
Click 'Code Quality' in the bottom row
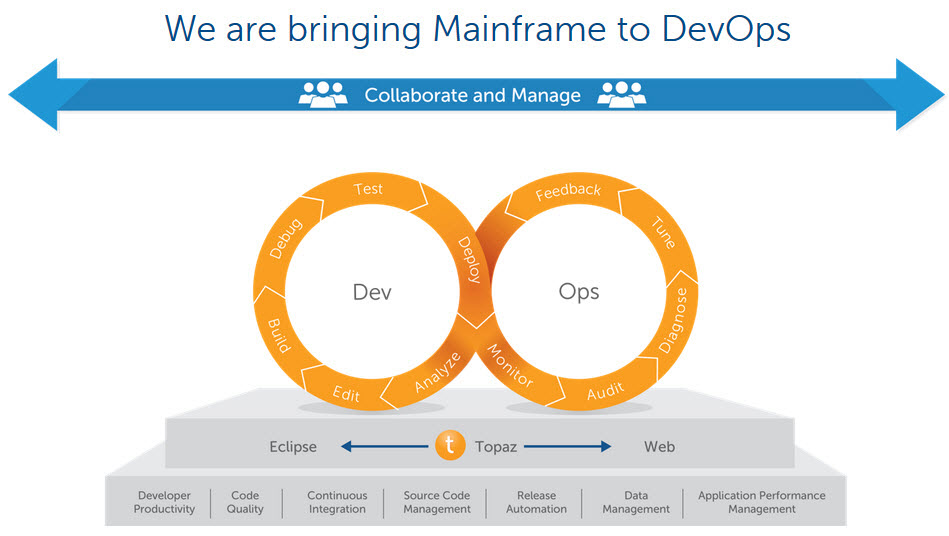pyautogui.click(x=245, y=502)
